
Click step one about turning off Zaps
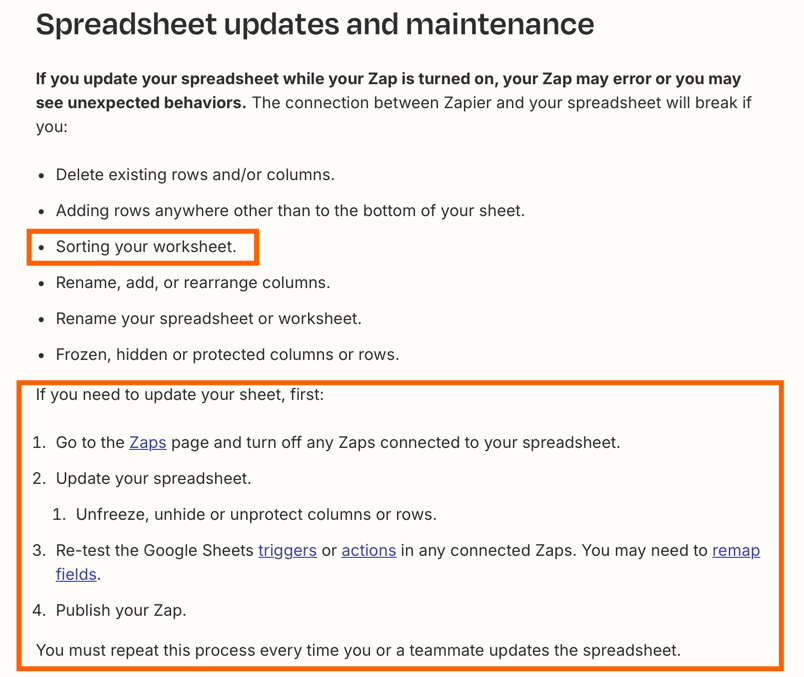338,443
